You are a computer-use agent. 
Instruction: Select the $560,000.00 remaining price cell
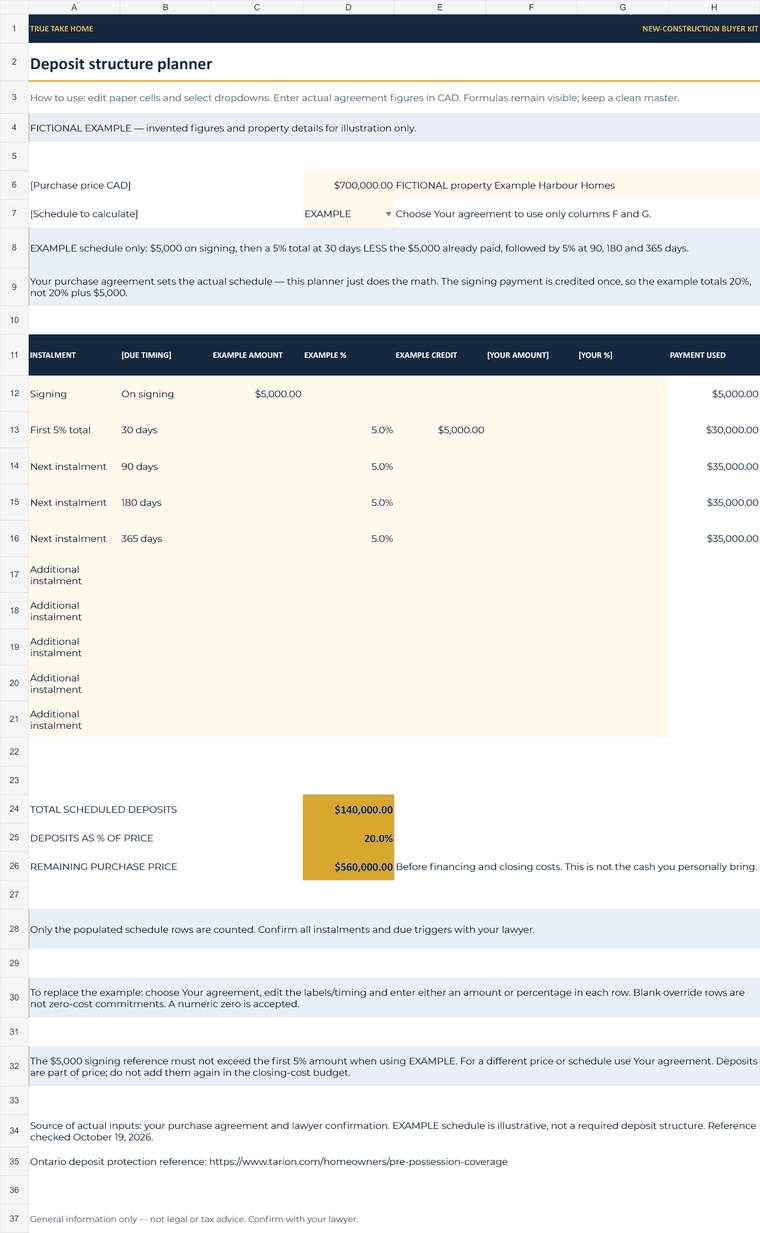[x=348, y=866]
